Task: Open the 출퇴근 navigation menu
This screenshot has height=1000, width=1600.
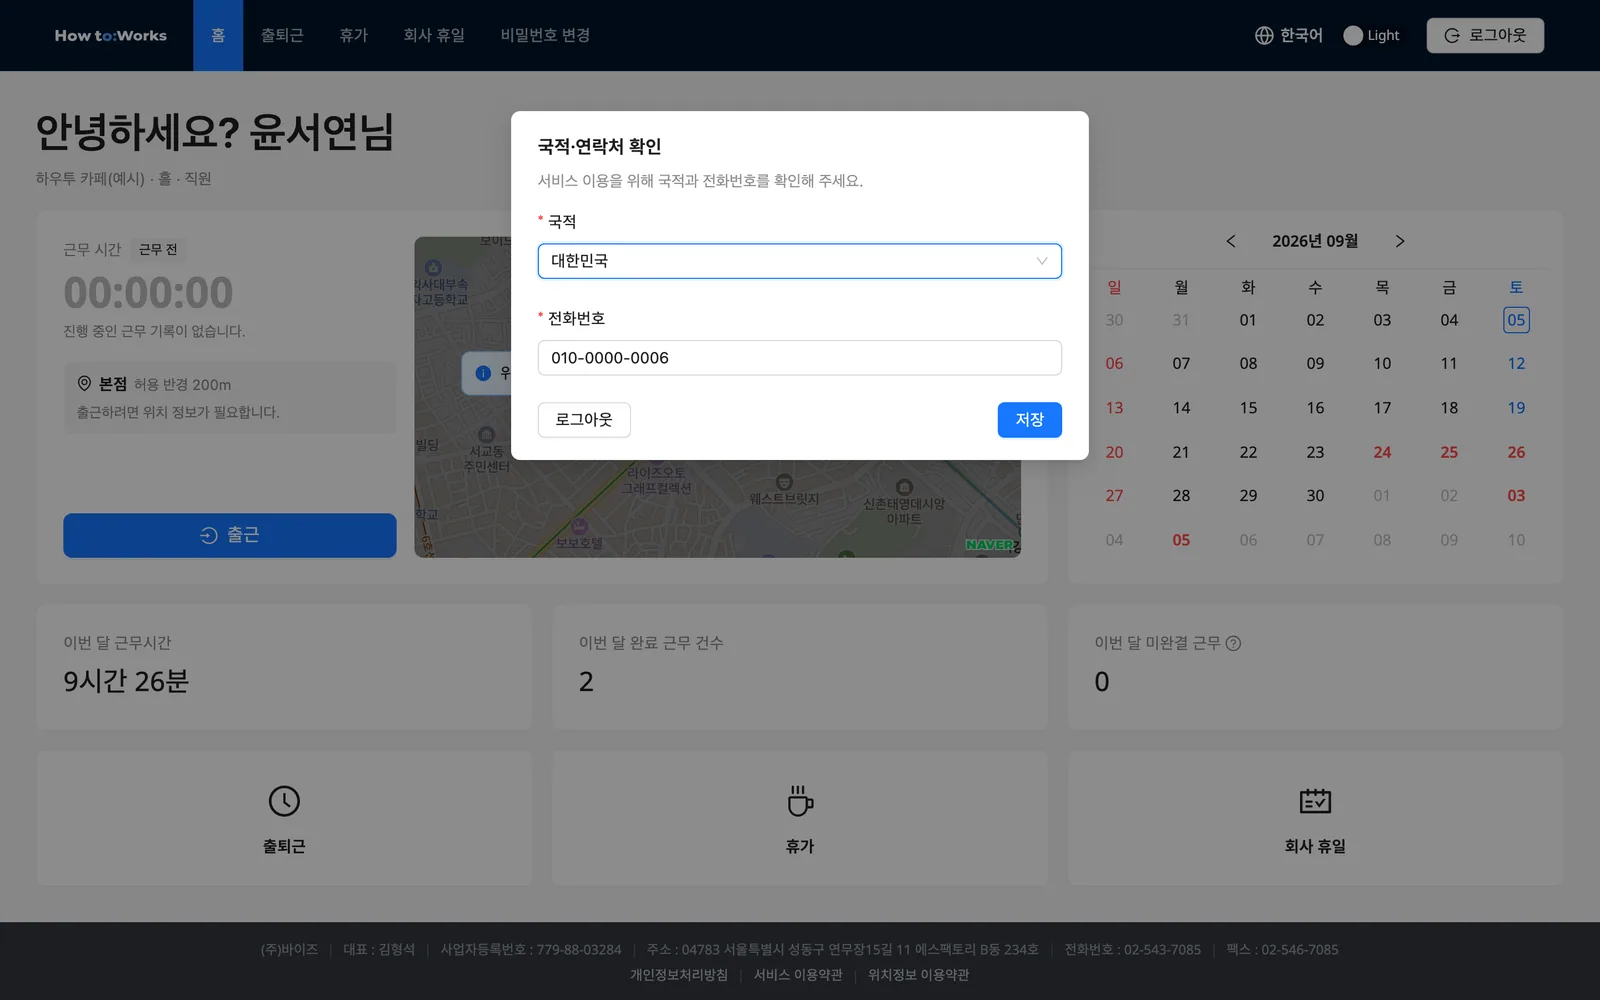Action: (x=282, y=35)
